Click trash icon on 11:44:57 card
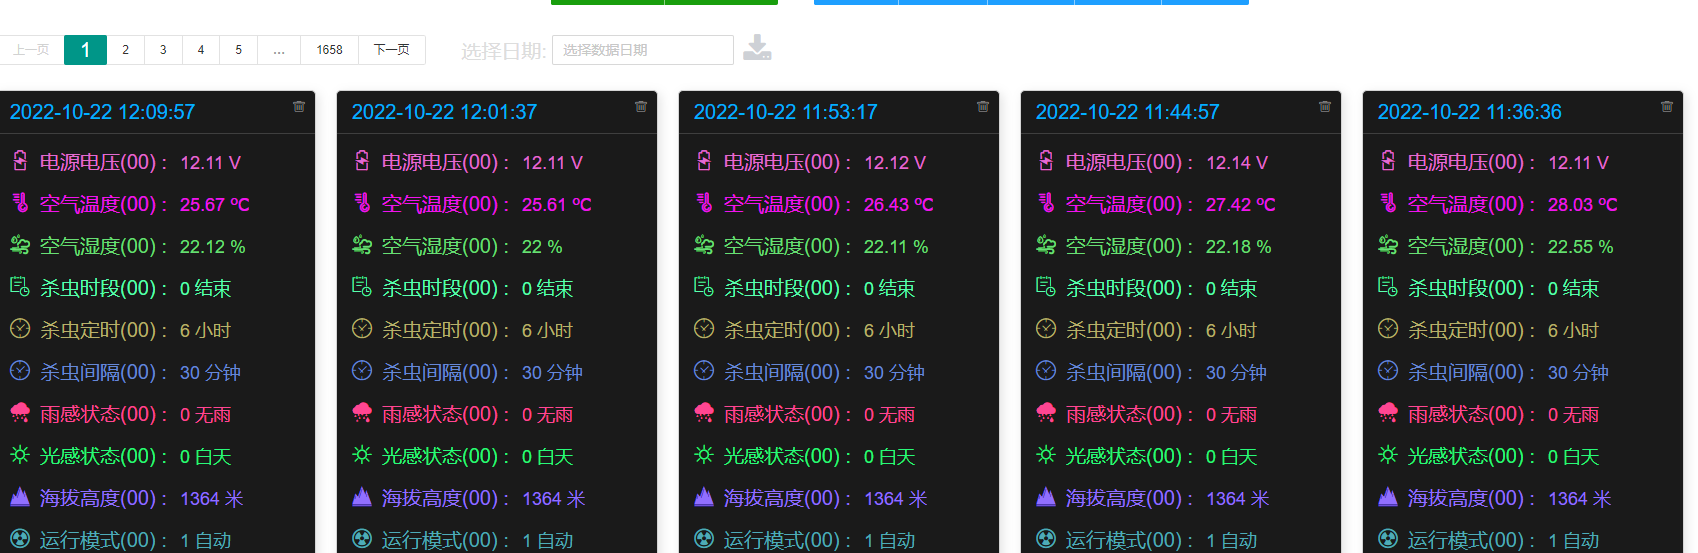1698x553 pixels. [1325, 106]
